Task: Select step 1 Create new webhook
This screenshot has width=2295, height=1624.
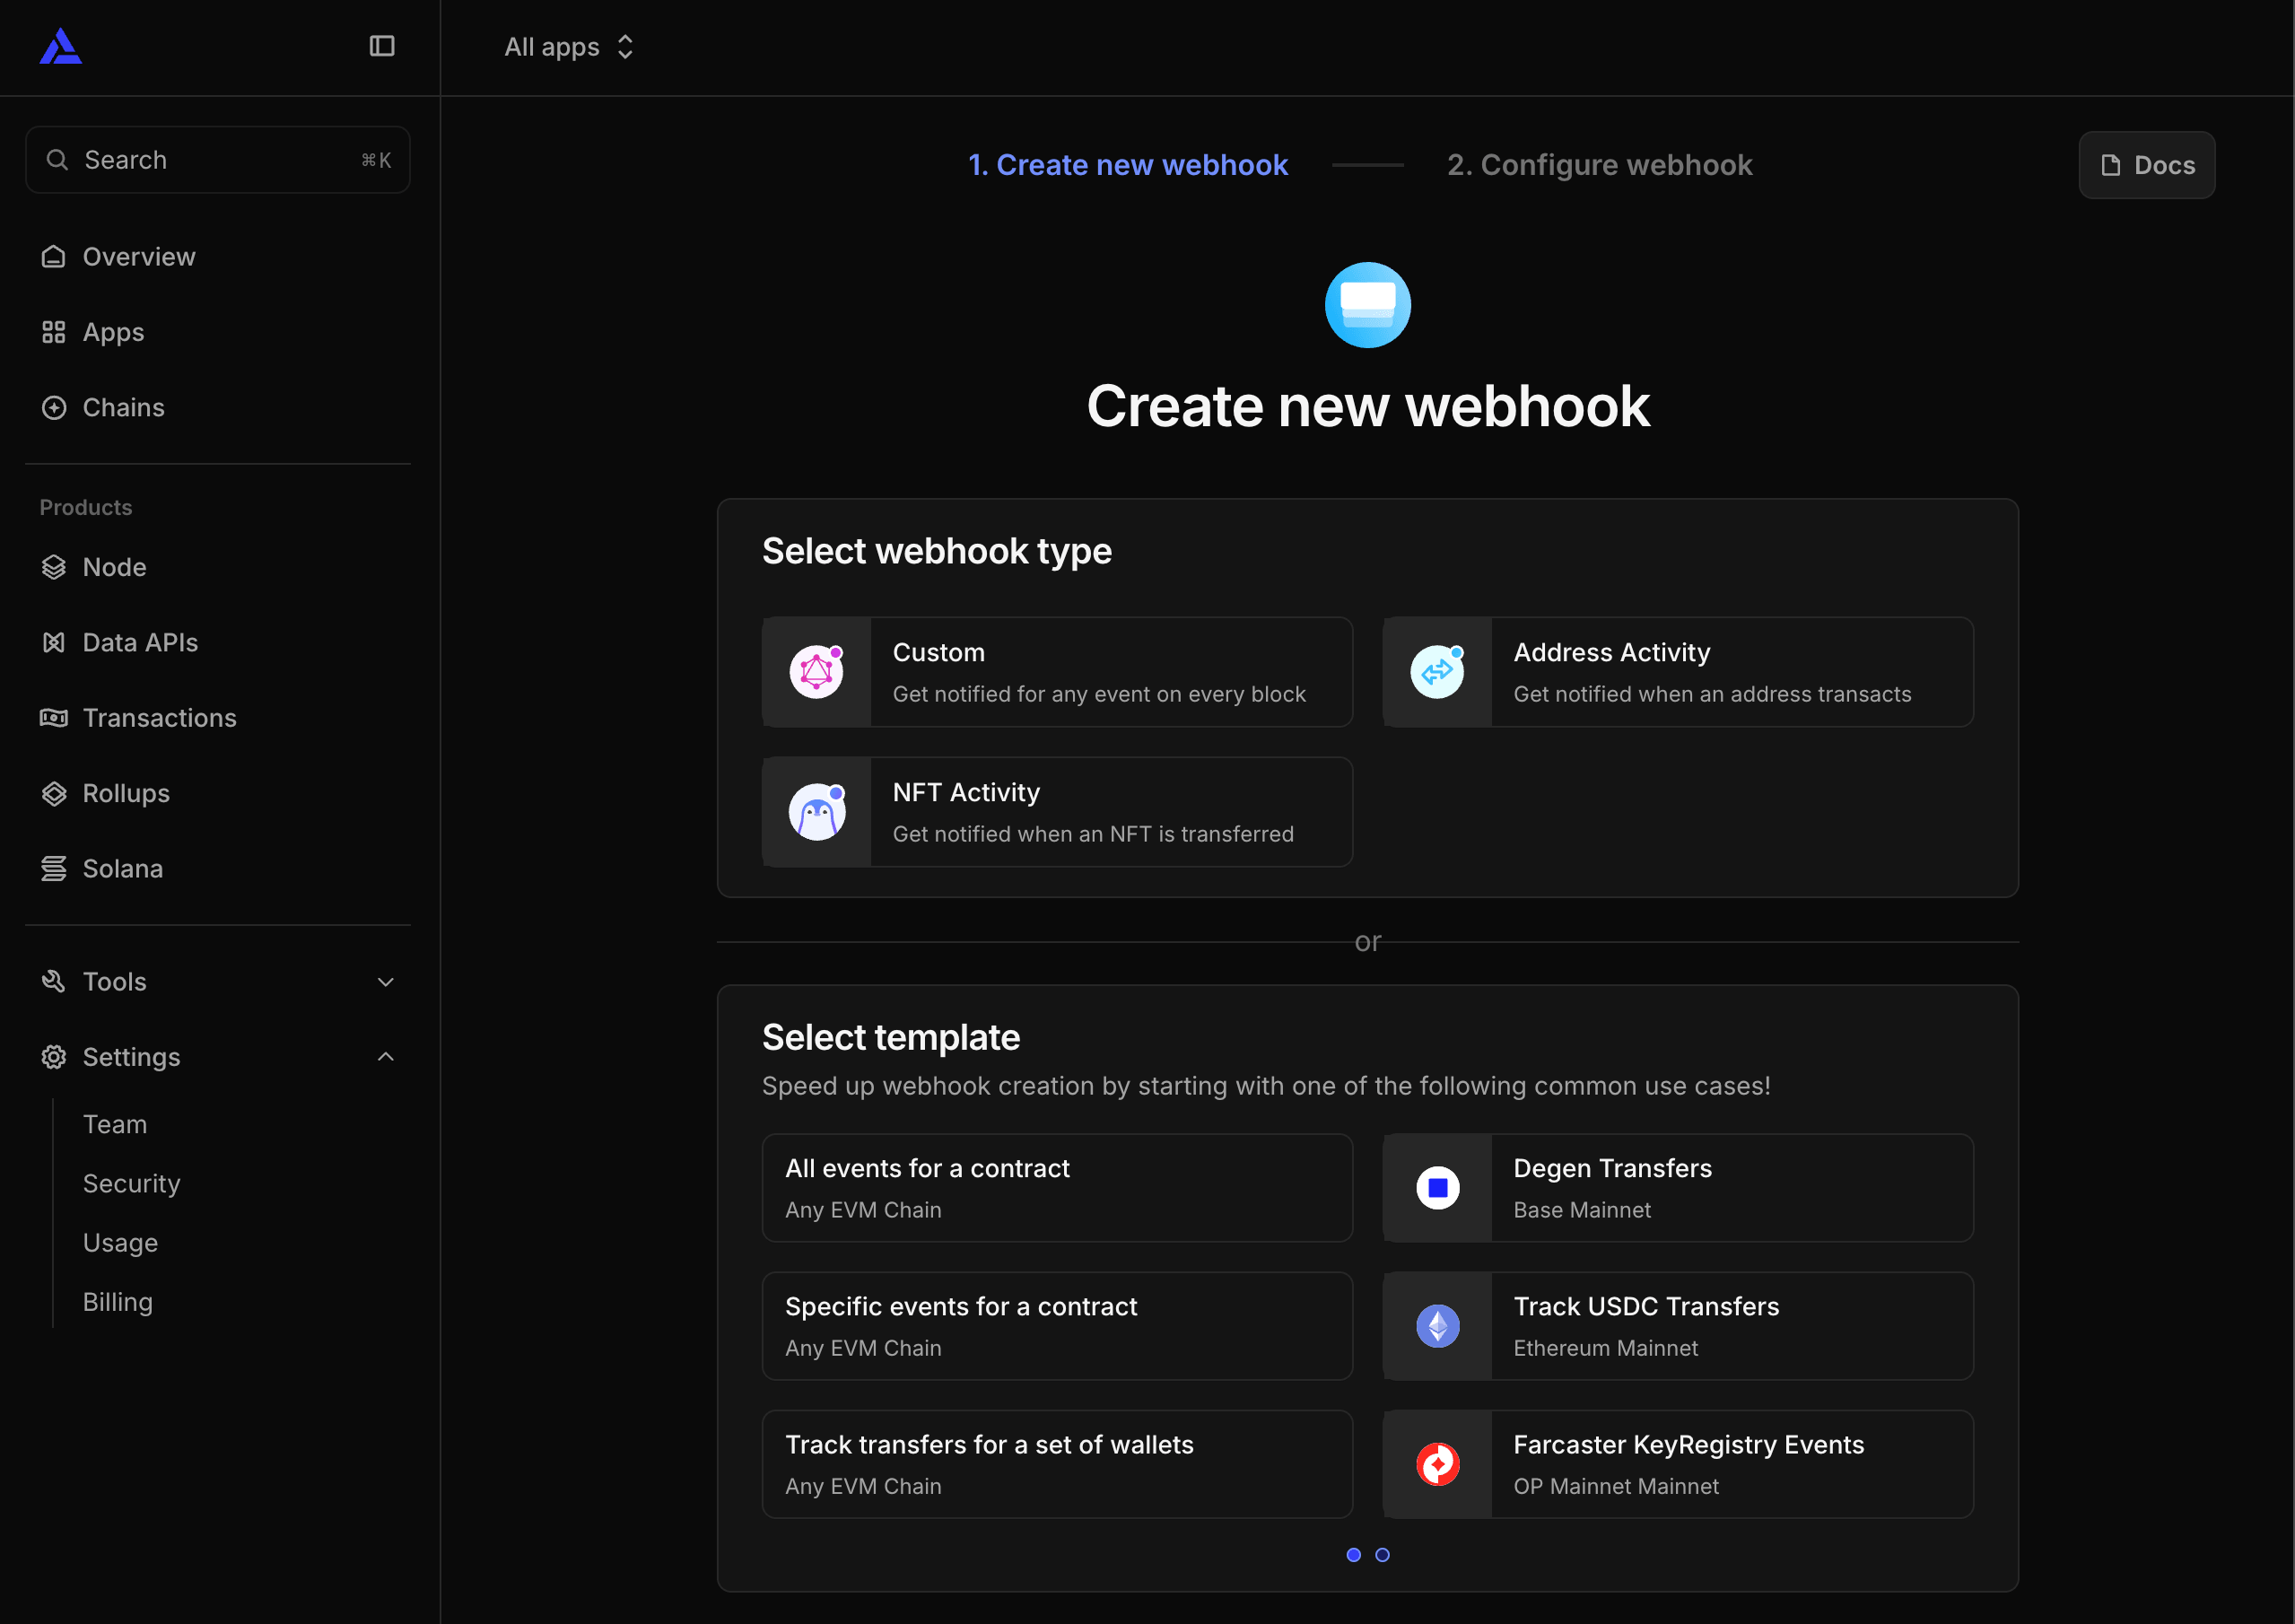Action: point(1128,165)
